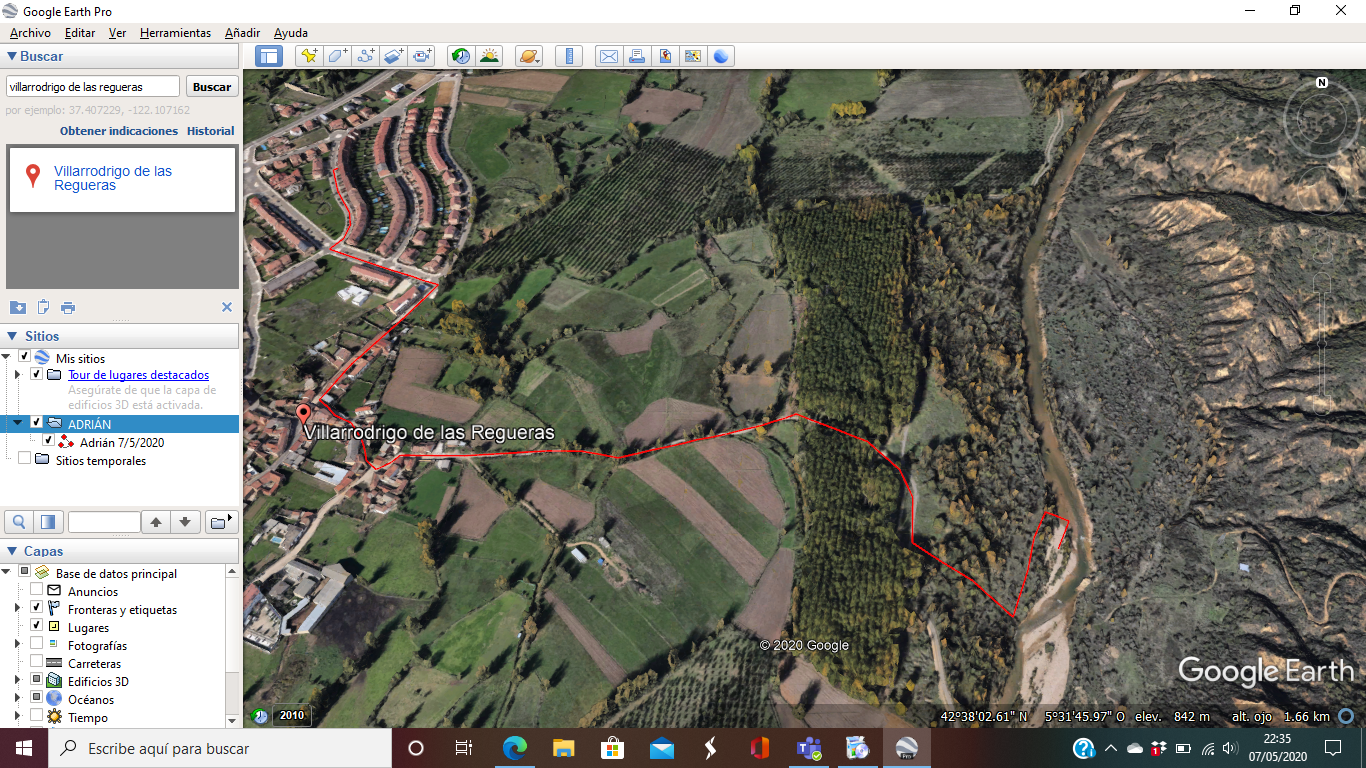Click the view in Google Maps icon
The height and width of the screenshot is (768, 1366).
[692, 56]
